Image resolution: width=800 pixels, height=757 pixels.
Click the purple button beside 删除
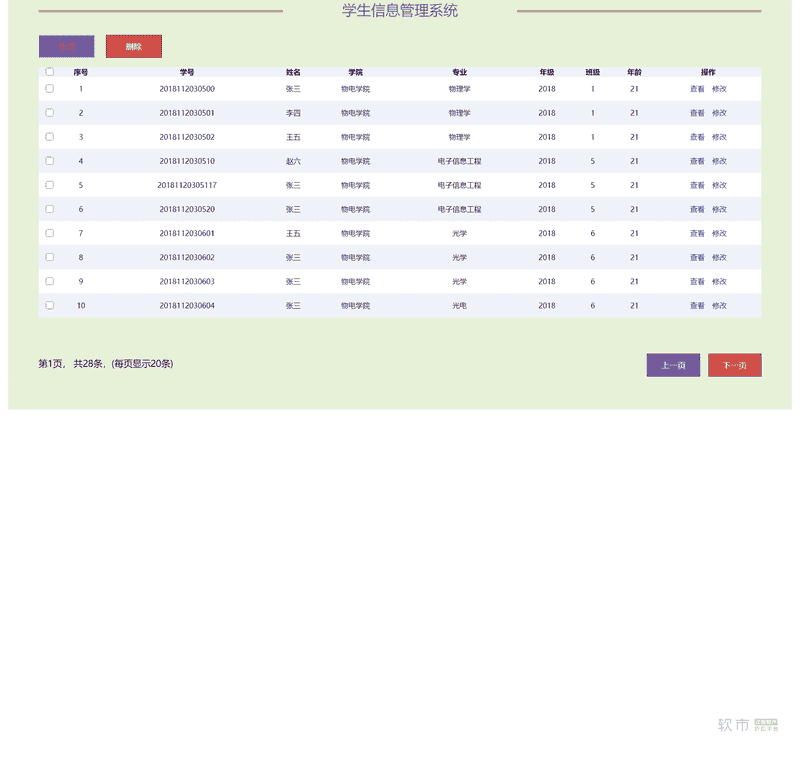tap(66, 46)
